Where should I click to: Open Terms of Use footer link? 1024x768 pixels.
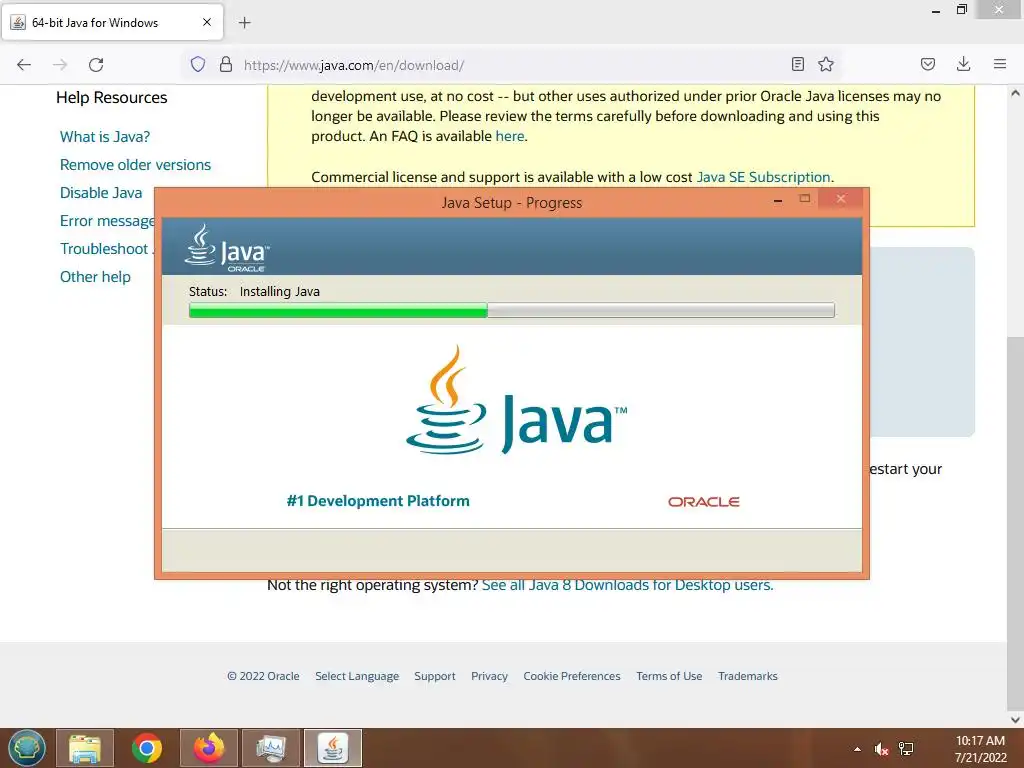point(669,676)
